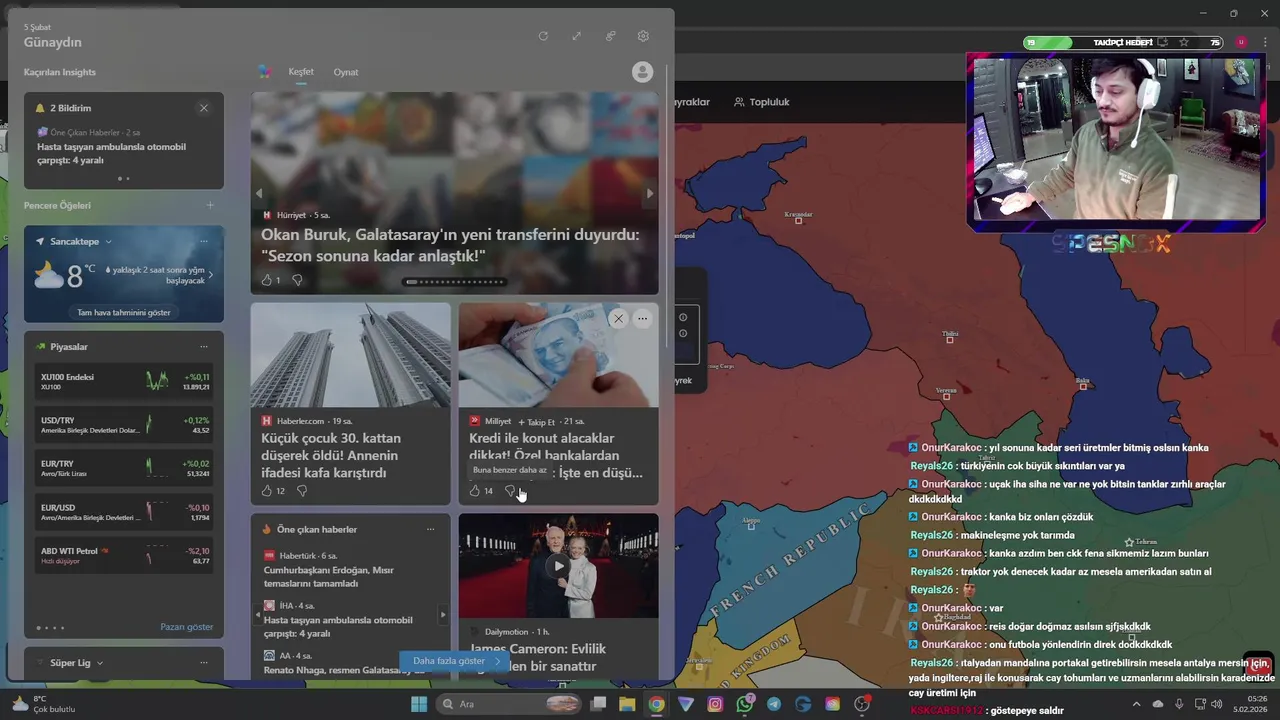This screenshot has height=720, width=1280.
Task: Click Daha fazla göster button
Action: click(x=456, y=661)
